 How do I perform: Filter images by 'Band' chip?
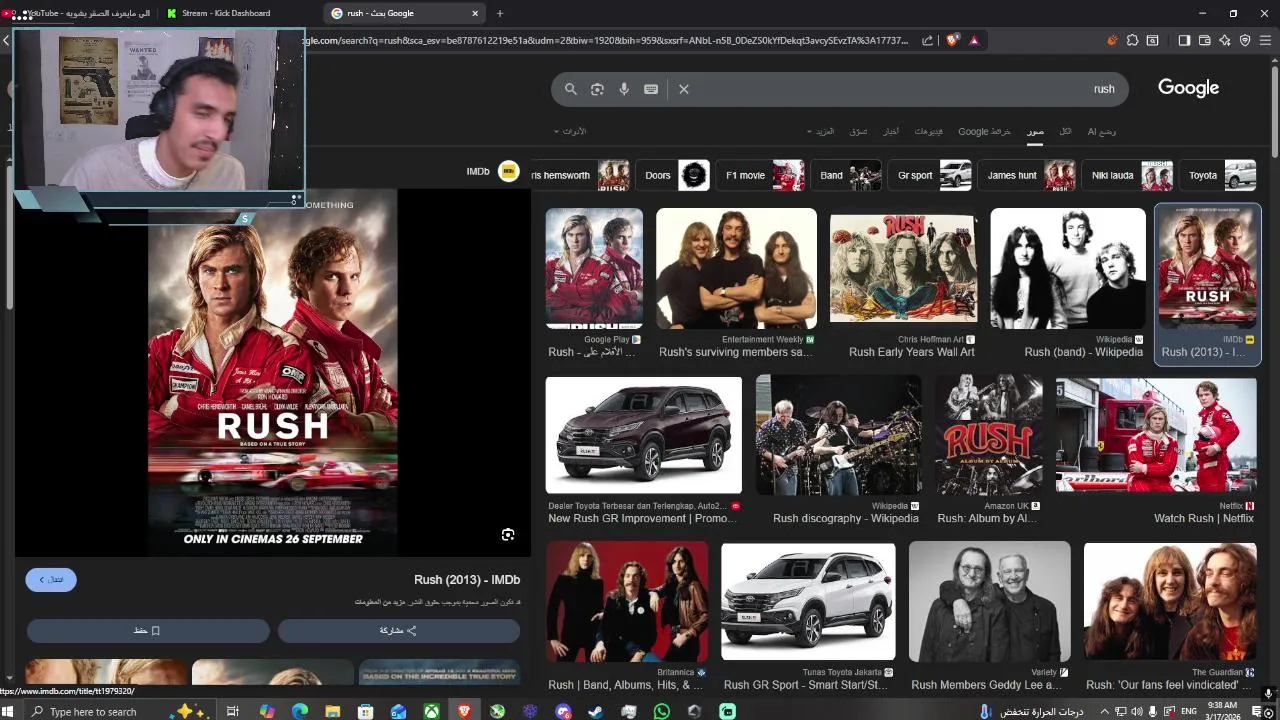846,175
